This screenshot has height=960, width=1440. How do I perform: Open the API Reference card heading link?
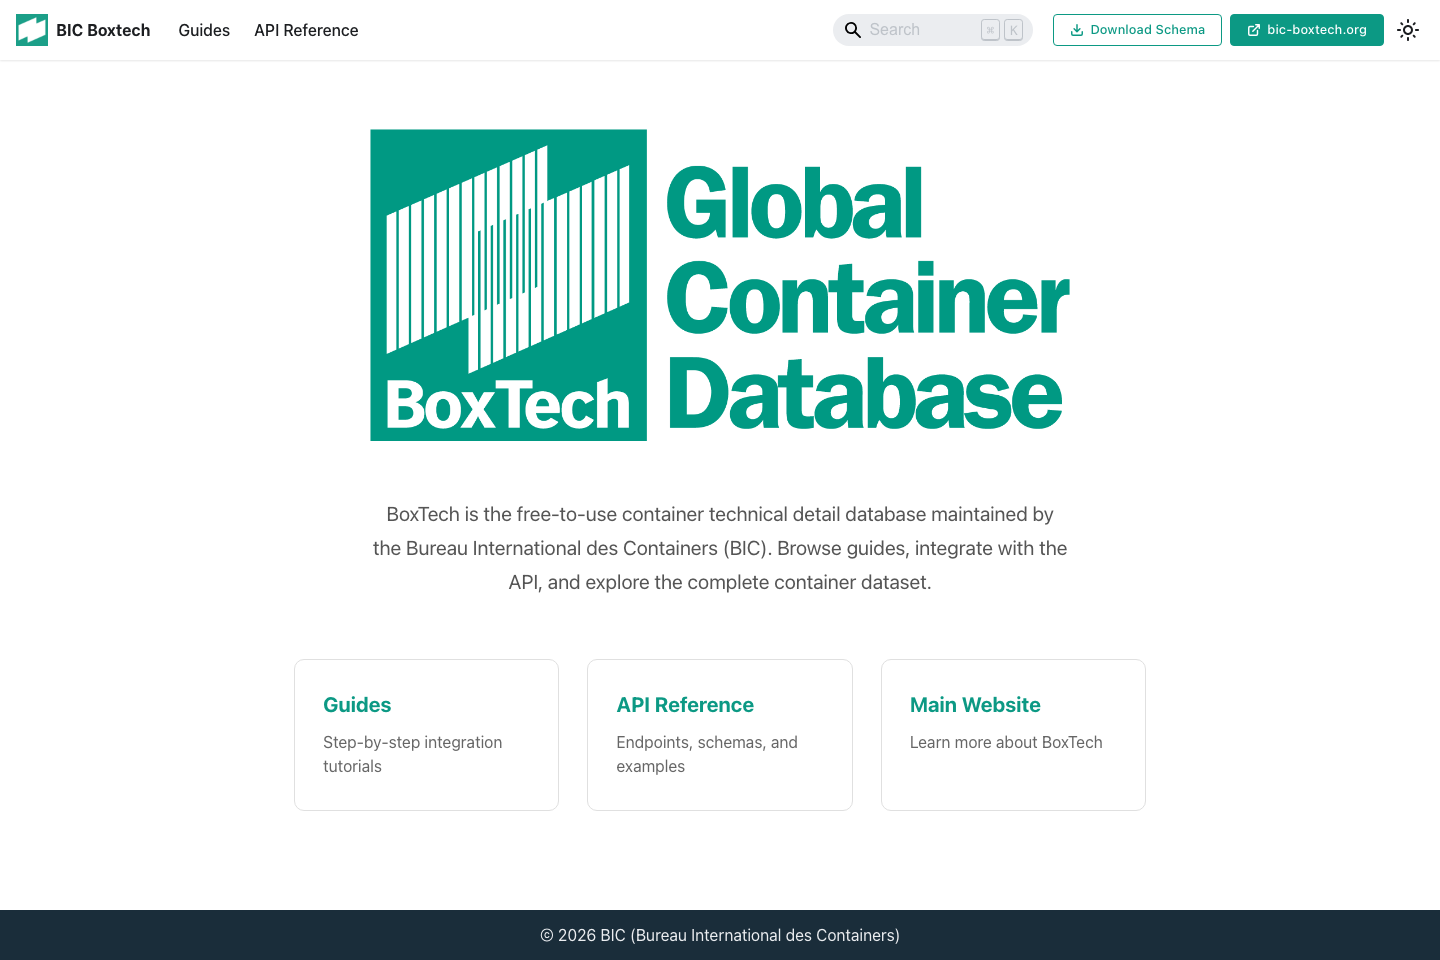685,705
